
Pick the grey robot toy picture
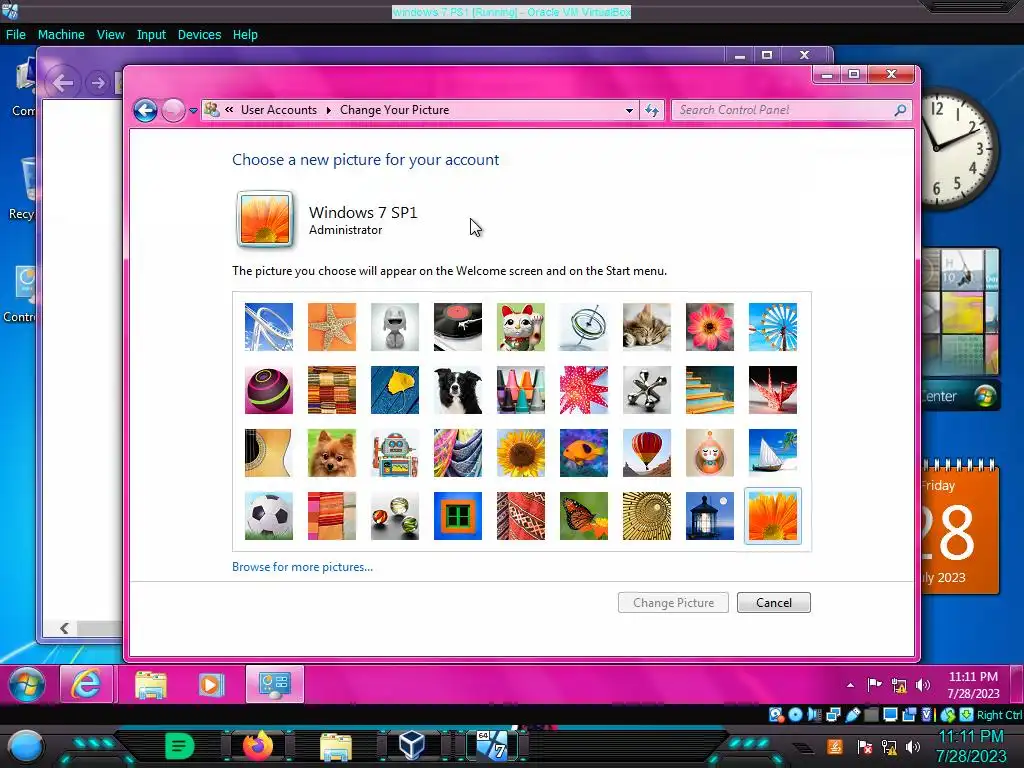pos(394,327)
